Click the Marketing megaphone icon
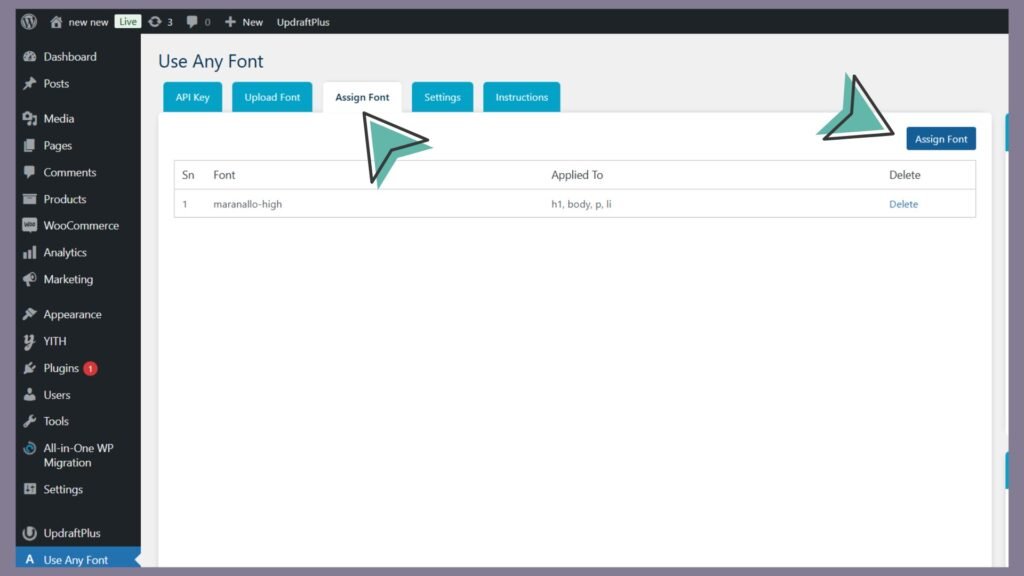Viewport: 1024px width, 576px height. [29, 279]
